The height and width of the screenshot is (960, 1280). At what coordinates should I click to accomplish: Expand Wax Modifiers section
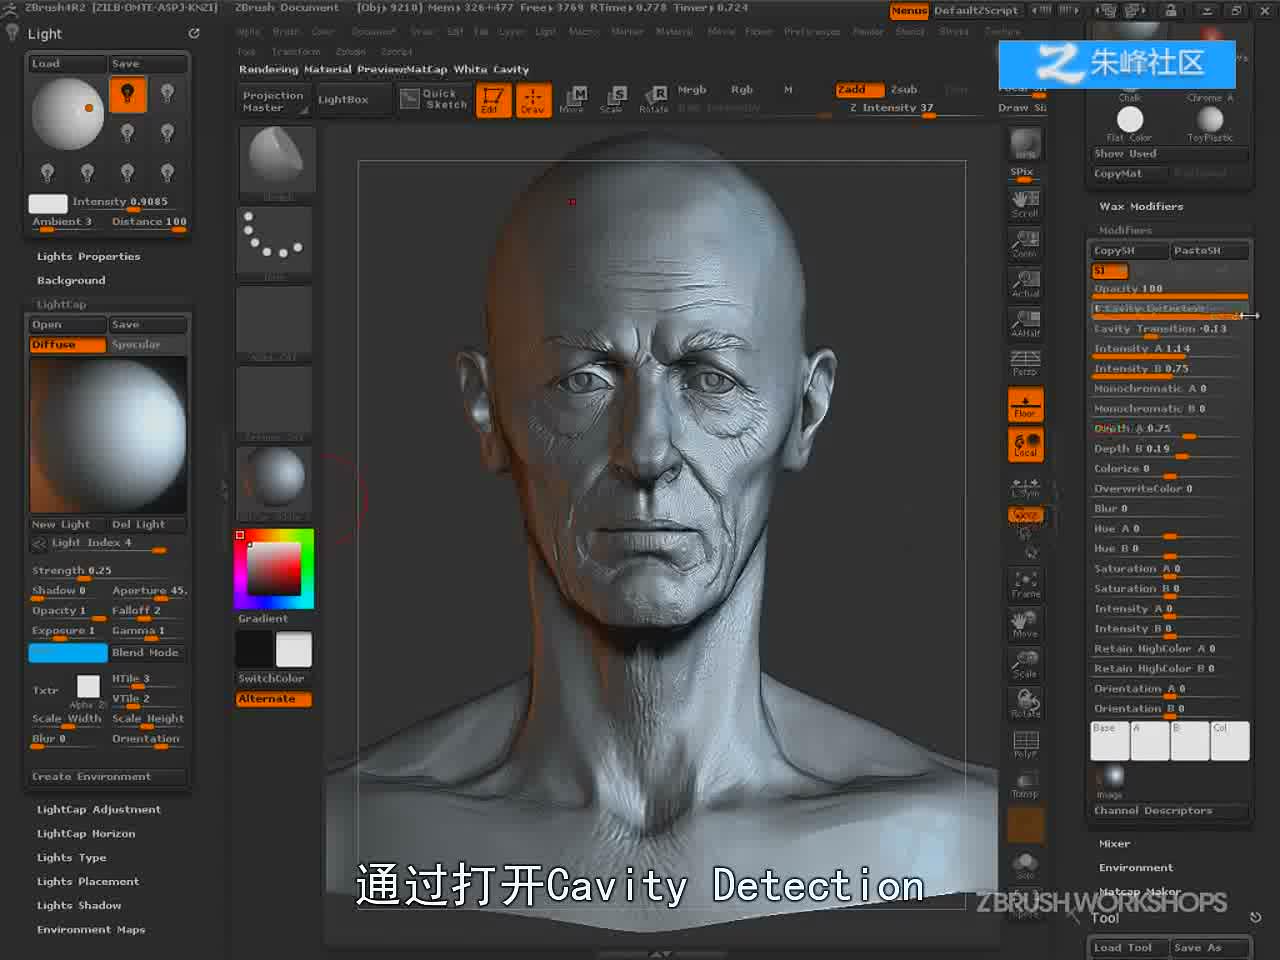coord(1141,207)
